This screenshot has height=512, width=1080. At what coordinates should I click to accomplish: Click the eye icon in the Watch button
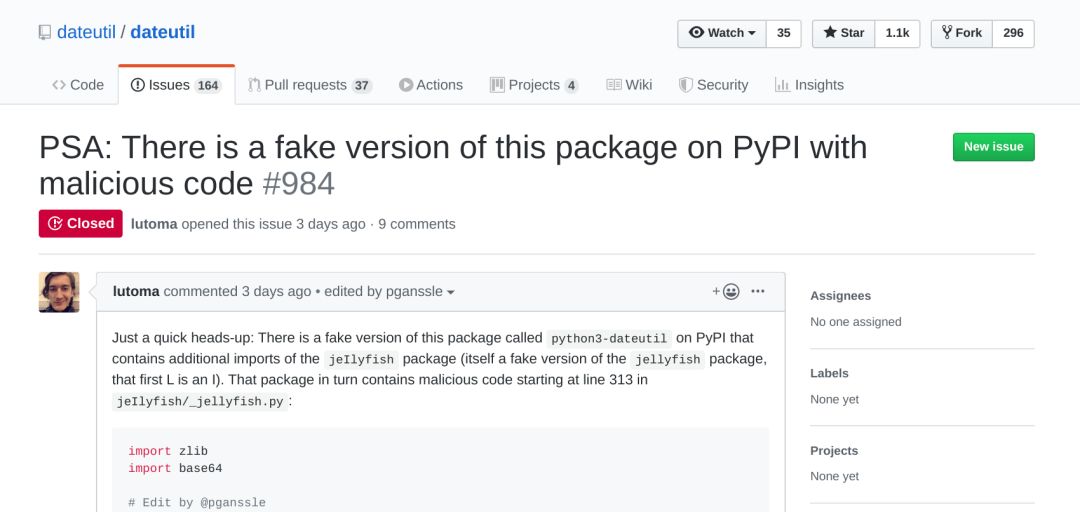pyautogui.click(x=696, y=32)
